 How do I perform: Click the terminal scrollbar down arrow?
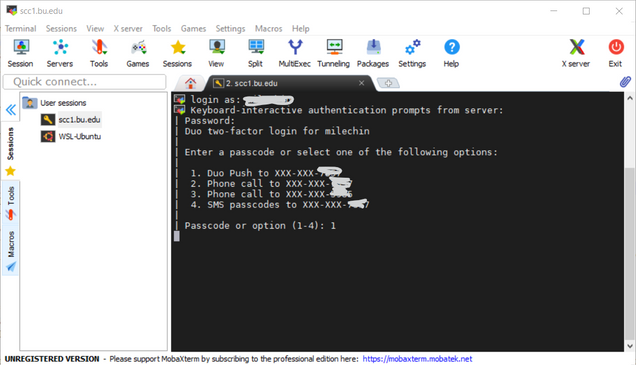(x=630, y=346)
